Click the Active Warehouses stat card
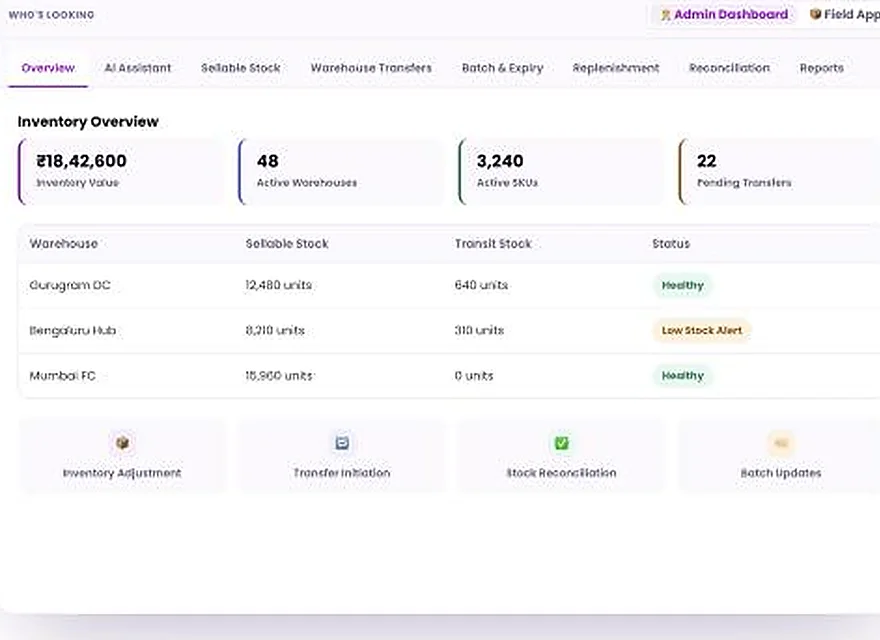880x640 pixels. tap(341, 172)
